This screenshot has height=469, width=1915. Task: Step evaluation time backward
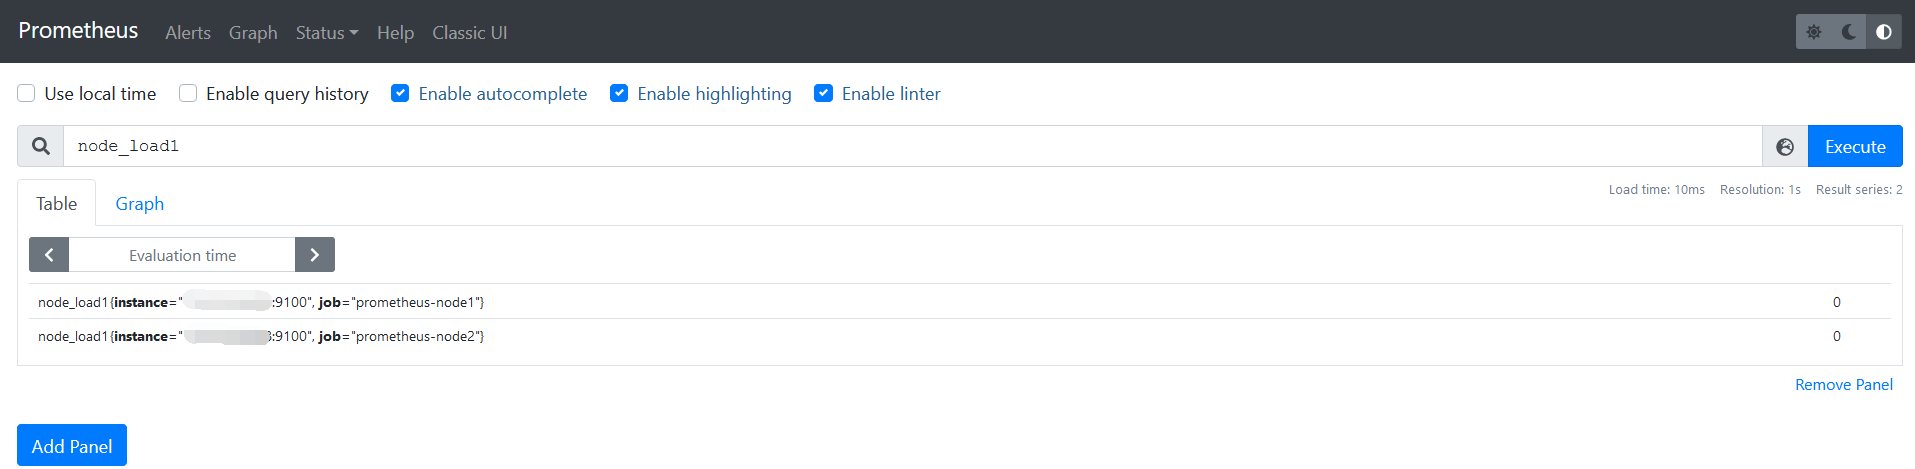tap(49, 255)
